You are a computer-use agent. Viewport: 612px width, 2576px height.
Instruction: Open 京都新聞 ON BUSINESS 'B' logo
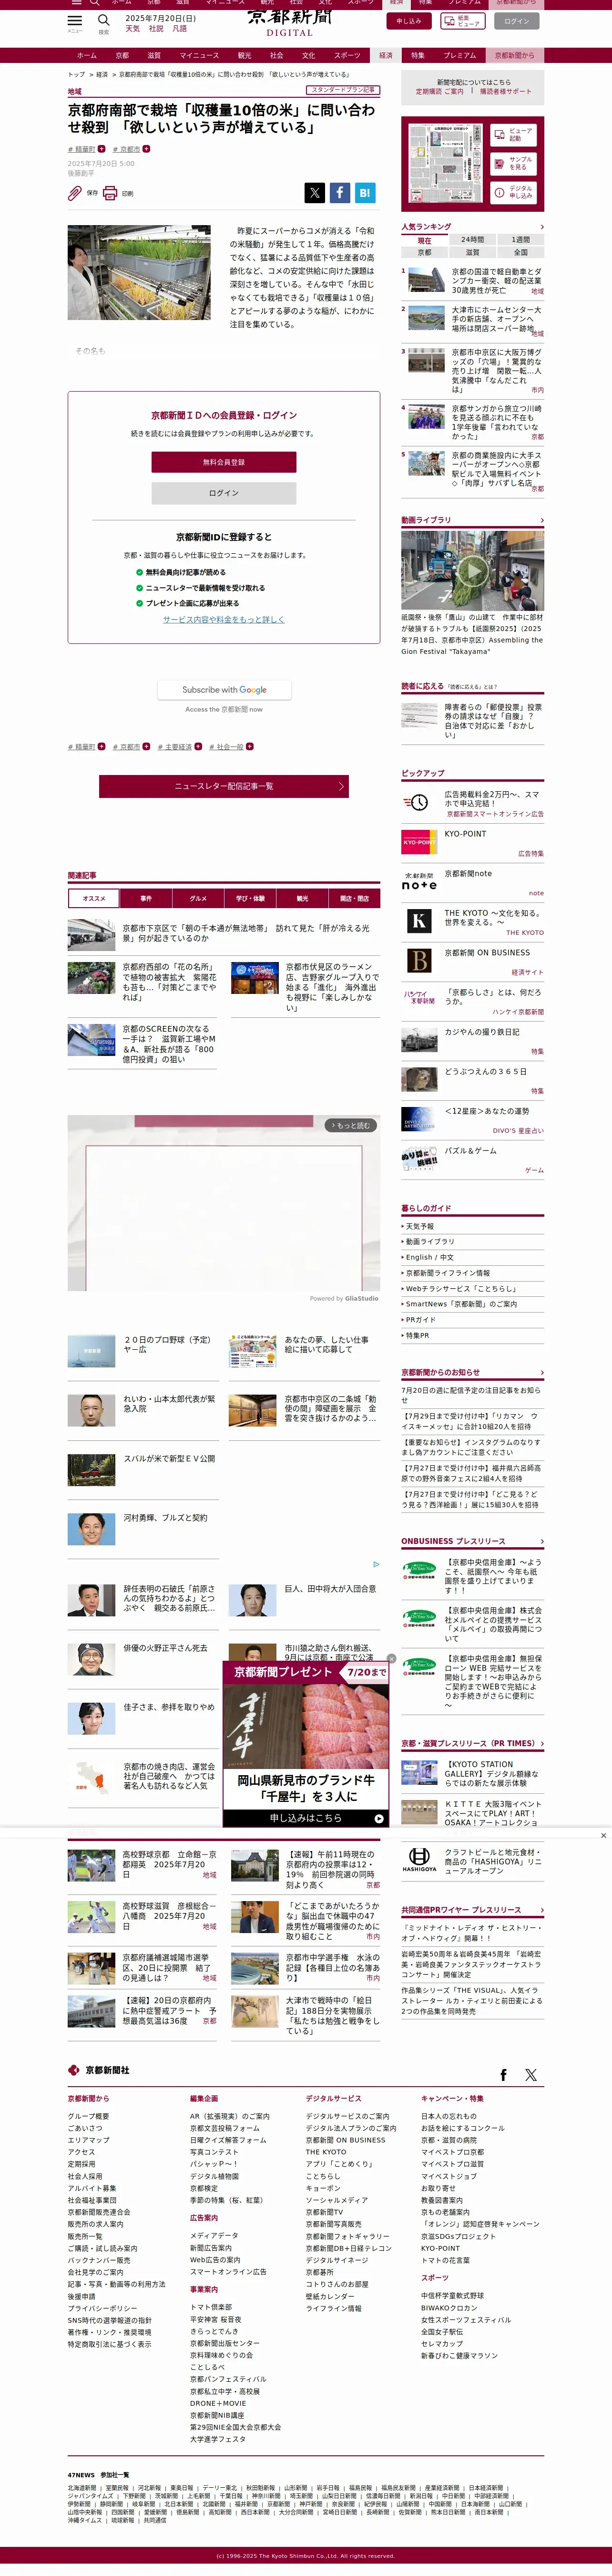tap(418, 961)
